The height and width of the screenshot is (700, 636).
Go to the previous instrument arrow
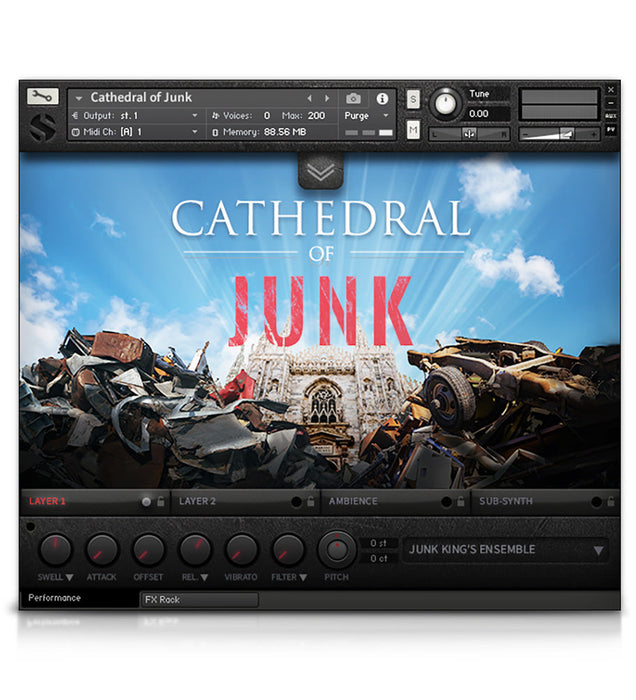(309, 99)
